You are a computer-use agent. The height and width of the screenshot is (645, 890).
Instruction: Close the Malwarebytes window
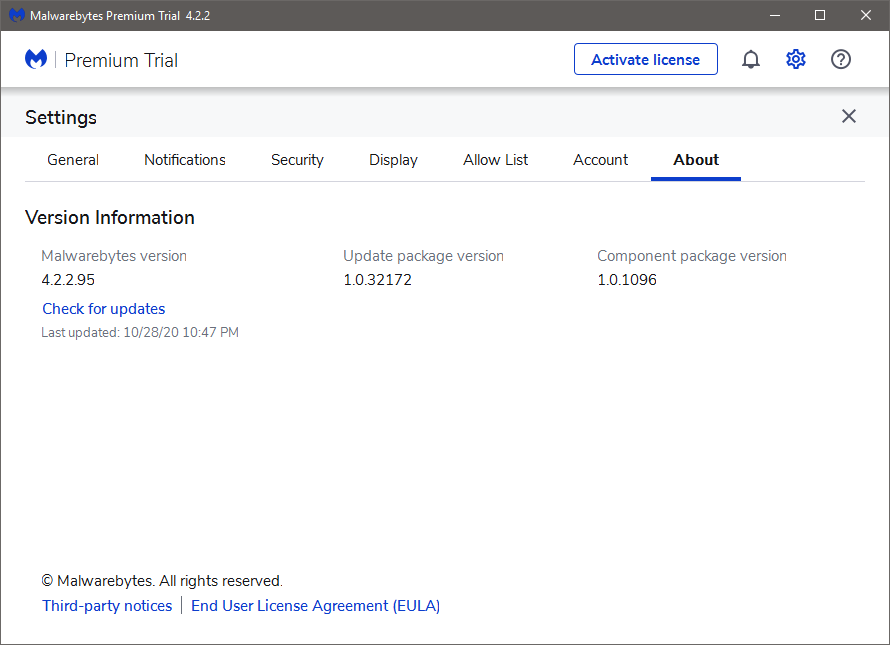866,15
